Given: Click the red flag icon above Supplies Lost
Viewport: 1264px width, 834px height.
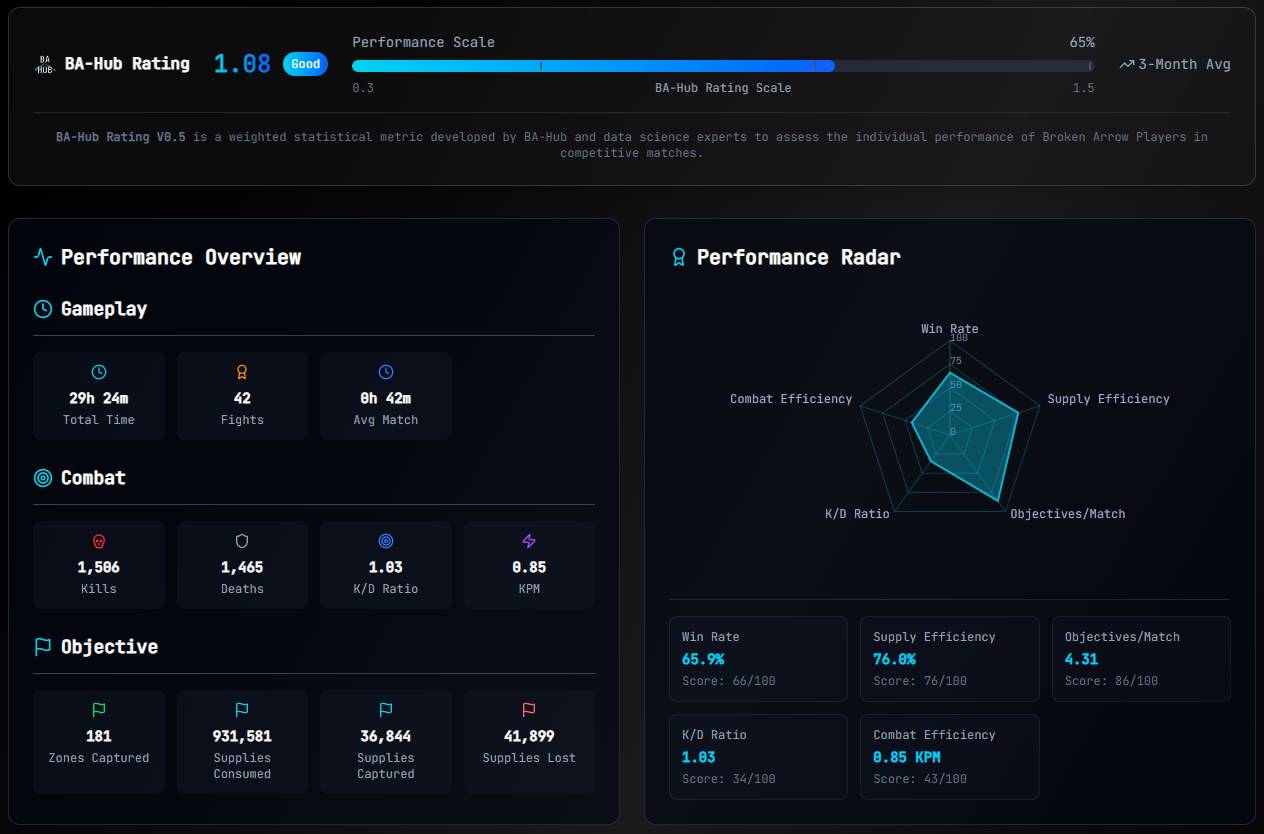Looking at the screenshot, I should pyautogui.click(x=529, y=710).
